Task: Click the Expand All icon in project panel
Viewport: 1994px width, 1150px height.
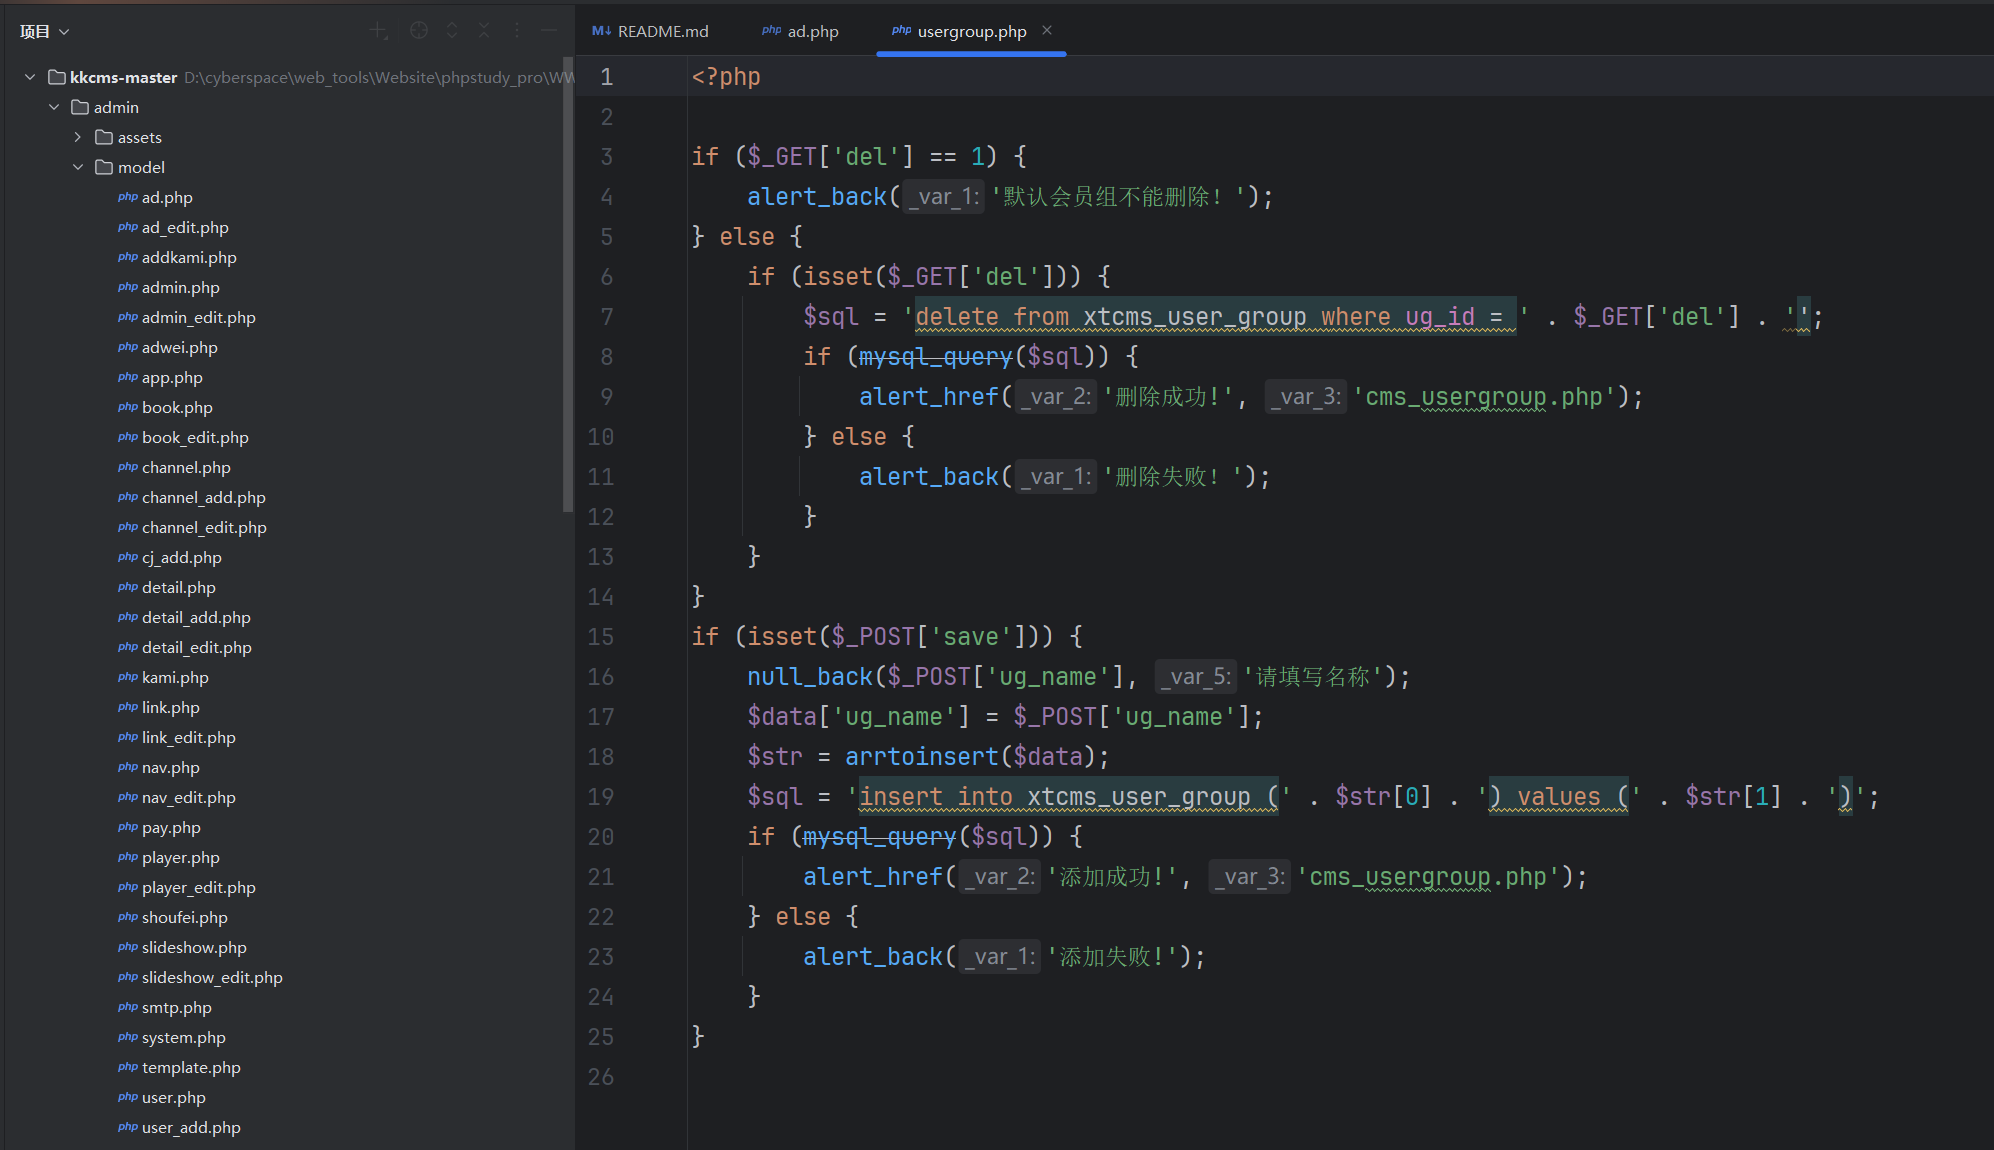Action: [452, 31]
